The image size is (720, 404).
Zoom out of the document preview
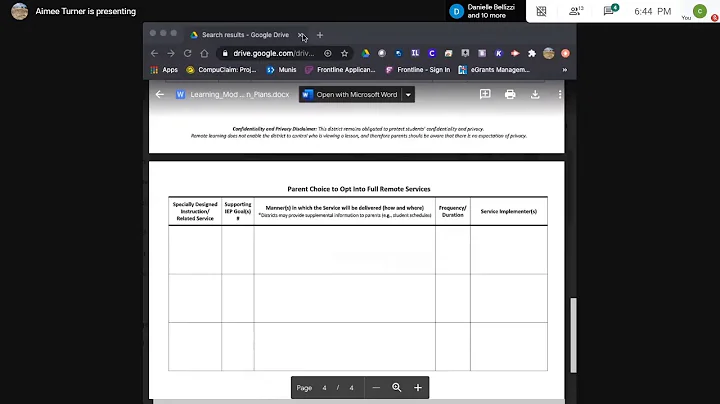(376, 387)
